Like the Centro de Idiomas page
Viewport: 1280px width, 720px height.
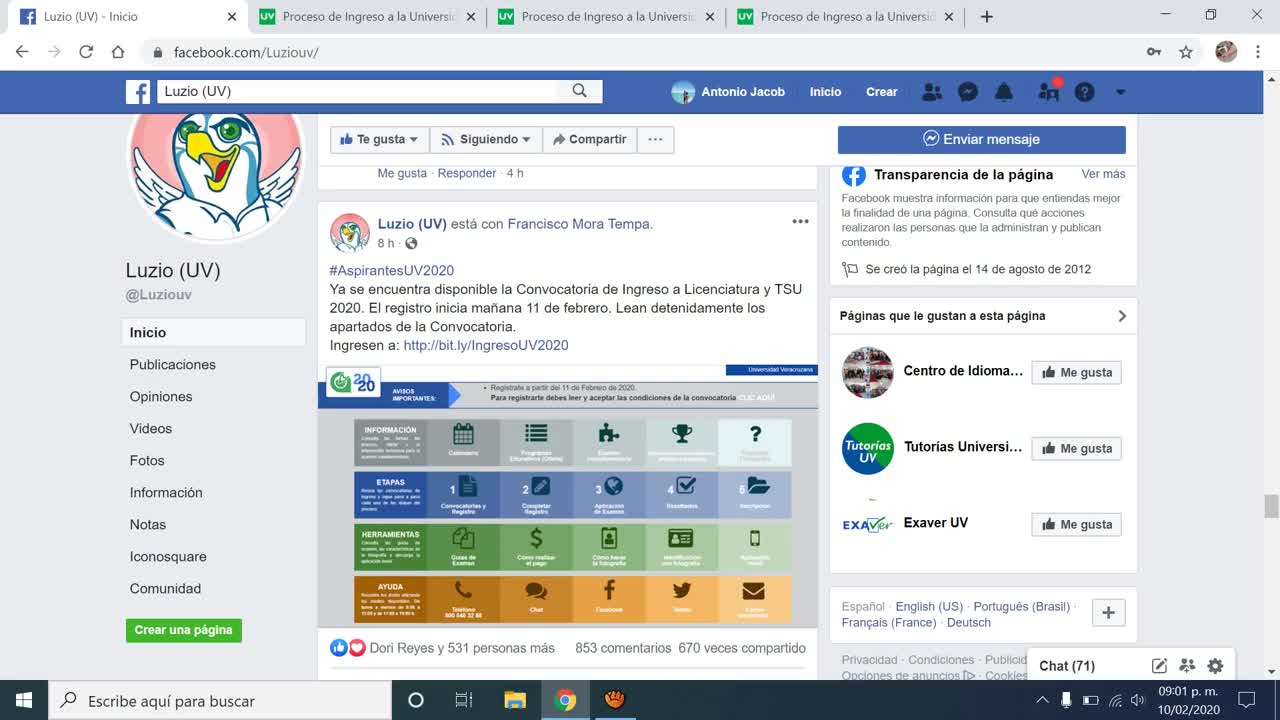tap(1076, 372)
